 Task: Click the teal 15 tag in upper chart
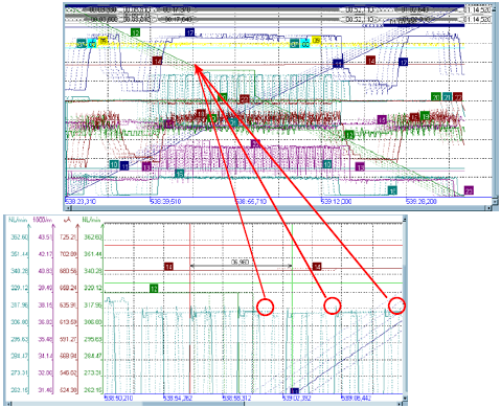(179, 173)
